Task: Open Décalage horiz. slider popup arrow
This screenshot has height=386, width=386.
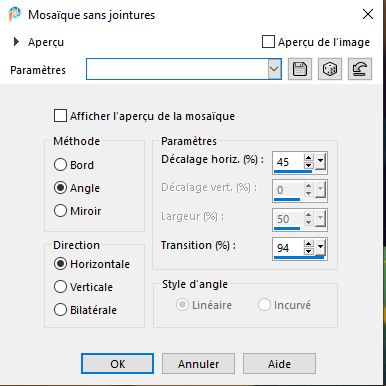Action: 320,162
